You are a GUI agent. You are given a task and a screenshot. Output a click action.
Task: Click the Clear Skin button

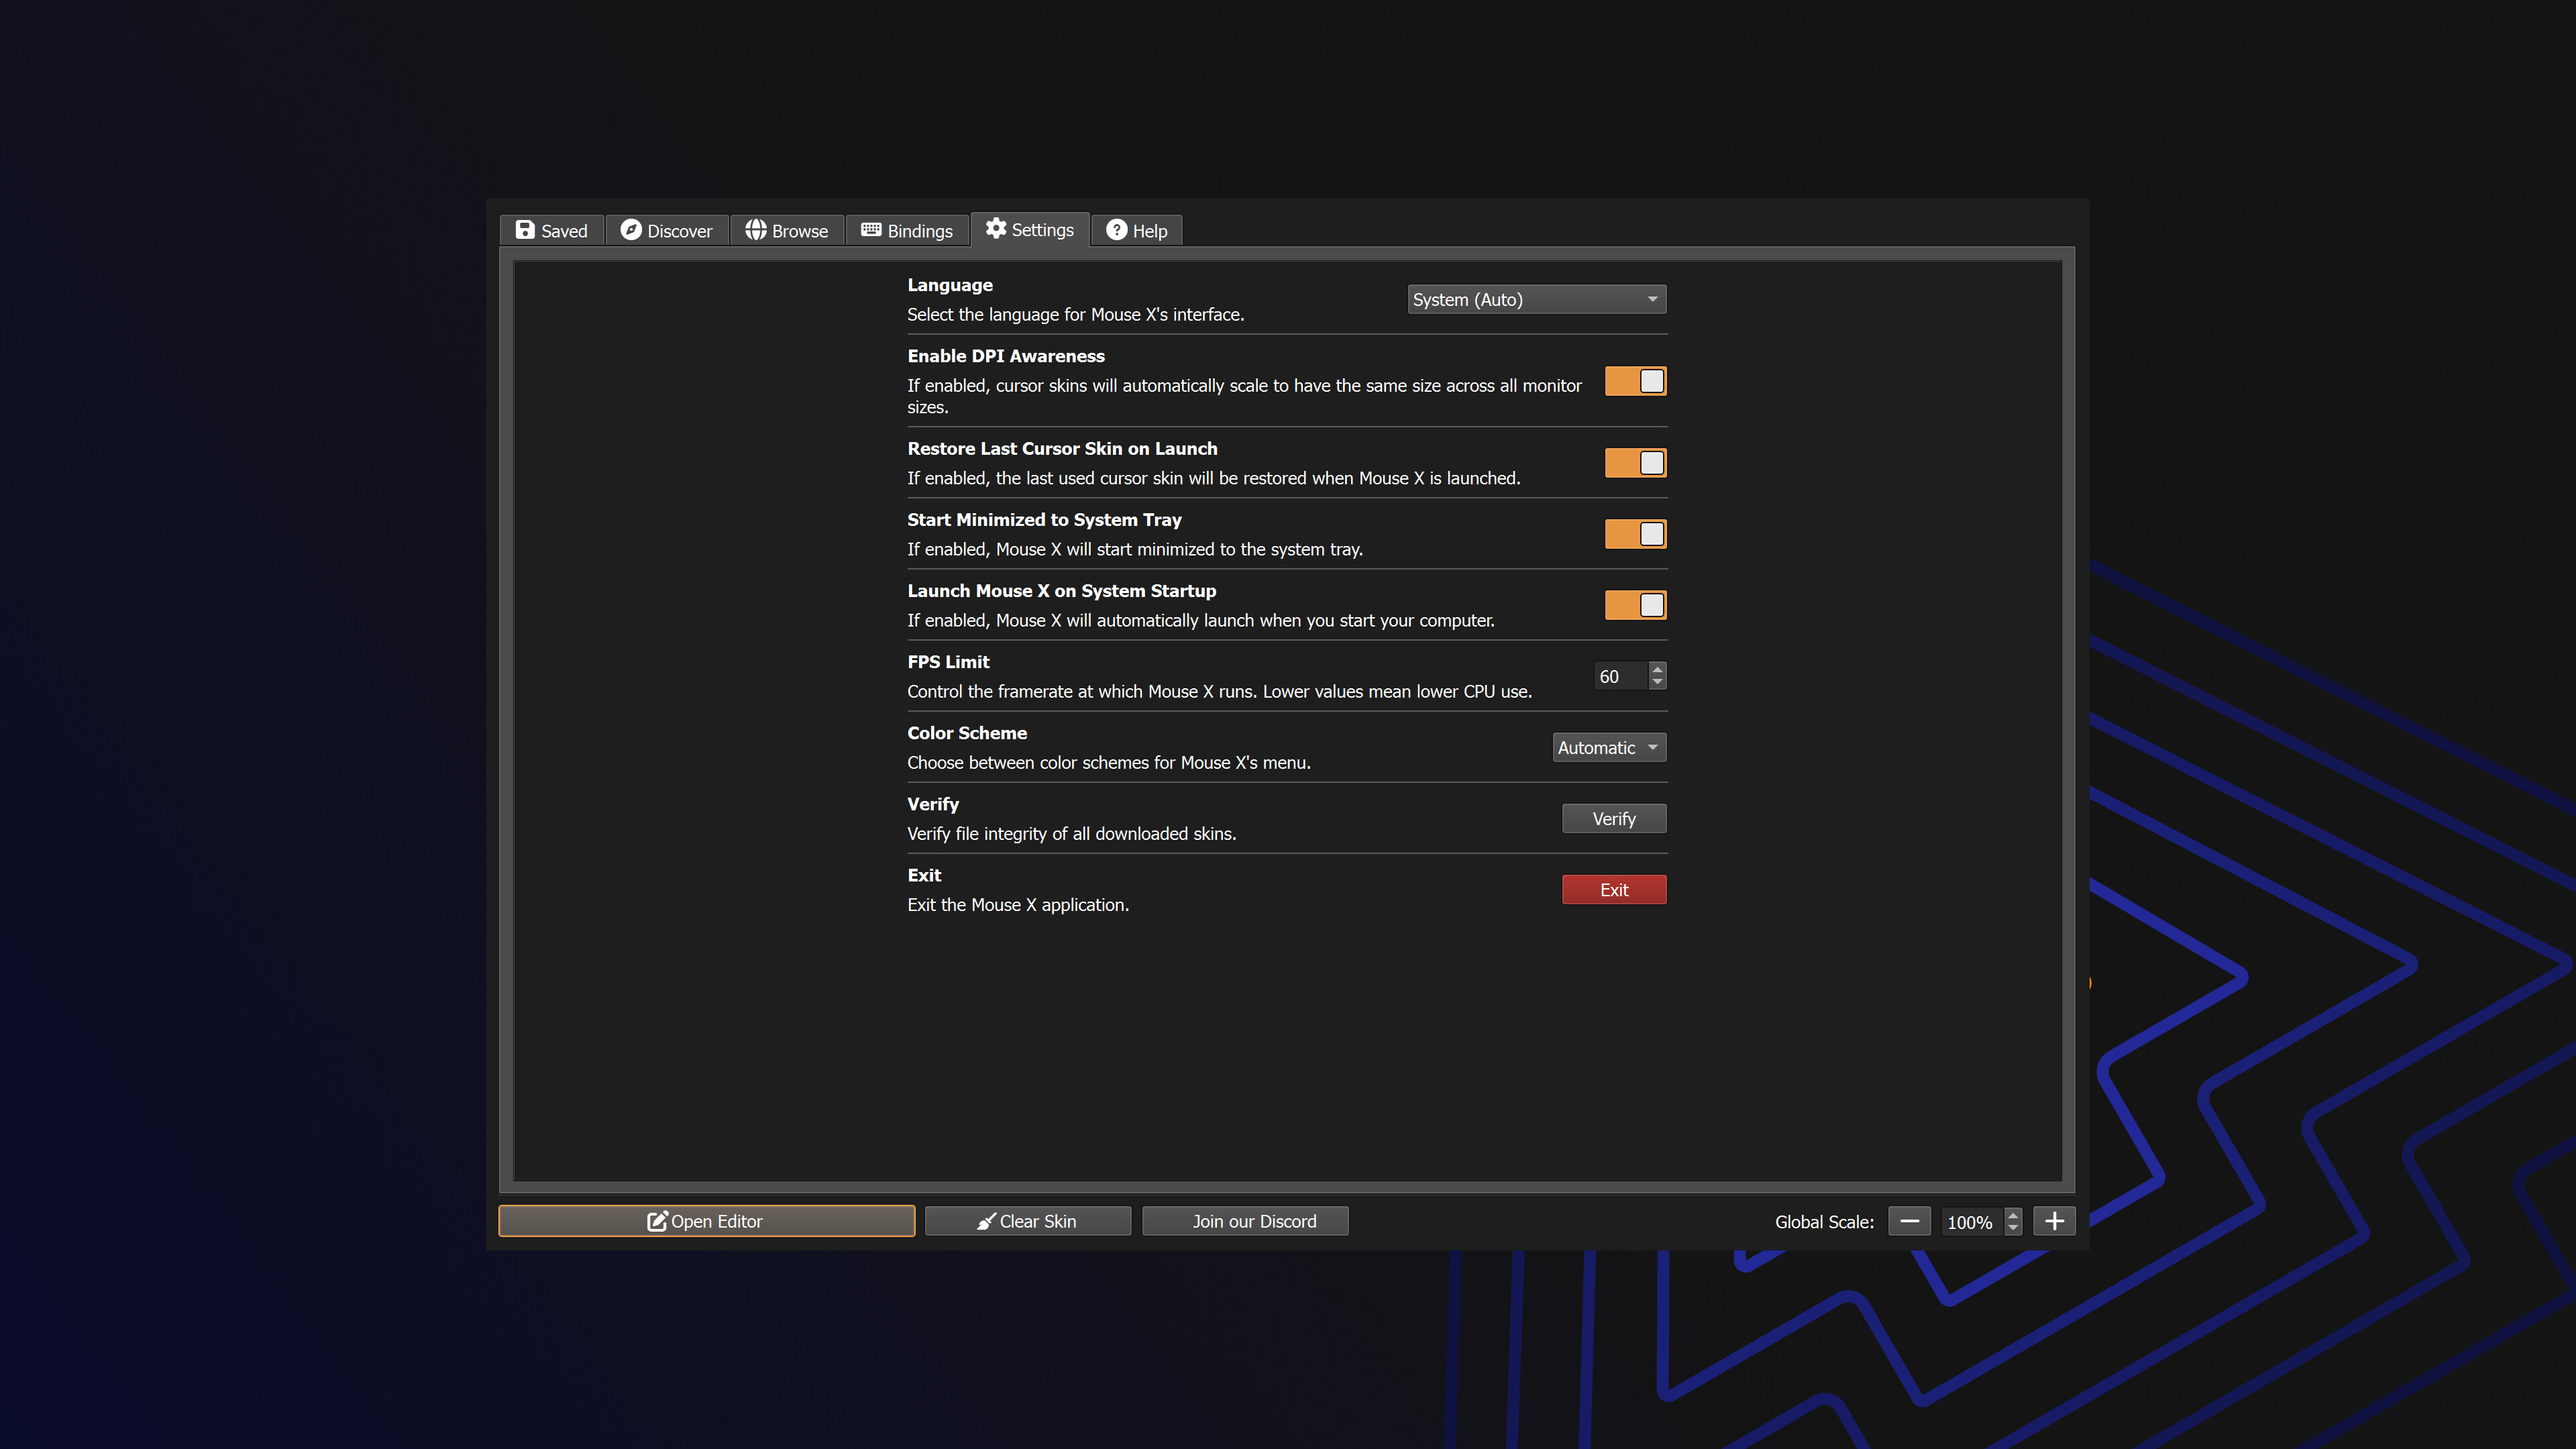[x=1028, y=1221]
